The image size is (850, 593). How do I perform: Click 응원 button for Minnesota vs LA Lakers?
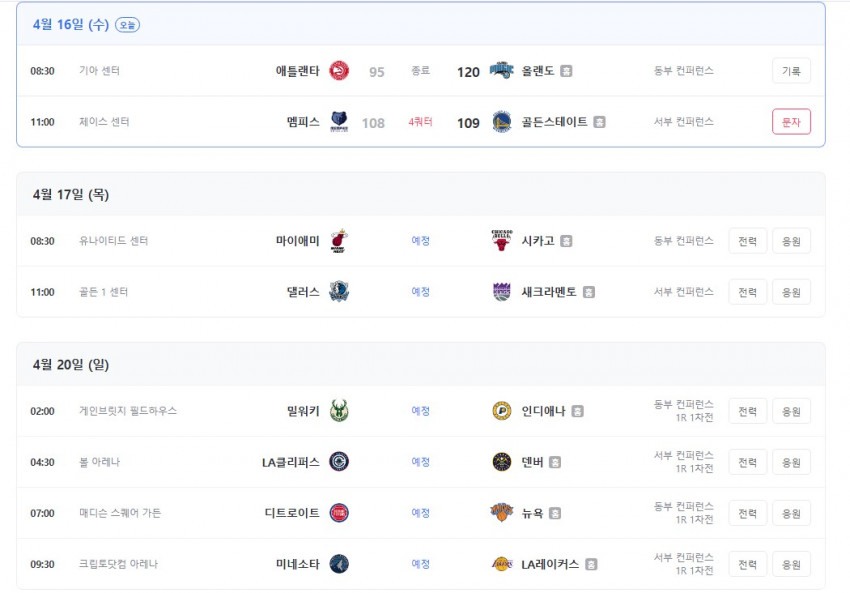pyautogui.click(x=791, y=564)
